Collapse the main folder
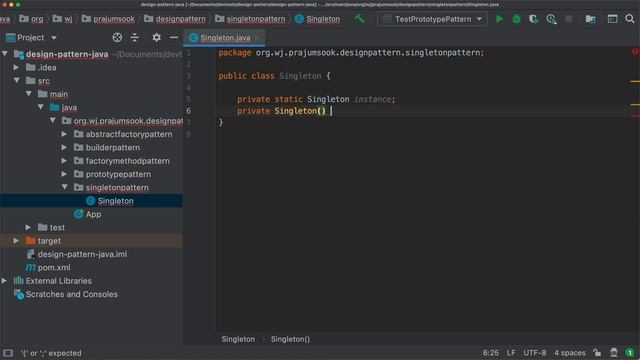The width and height of the screenshot is (640, 360). click(x=29, y=94)
